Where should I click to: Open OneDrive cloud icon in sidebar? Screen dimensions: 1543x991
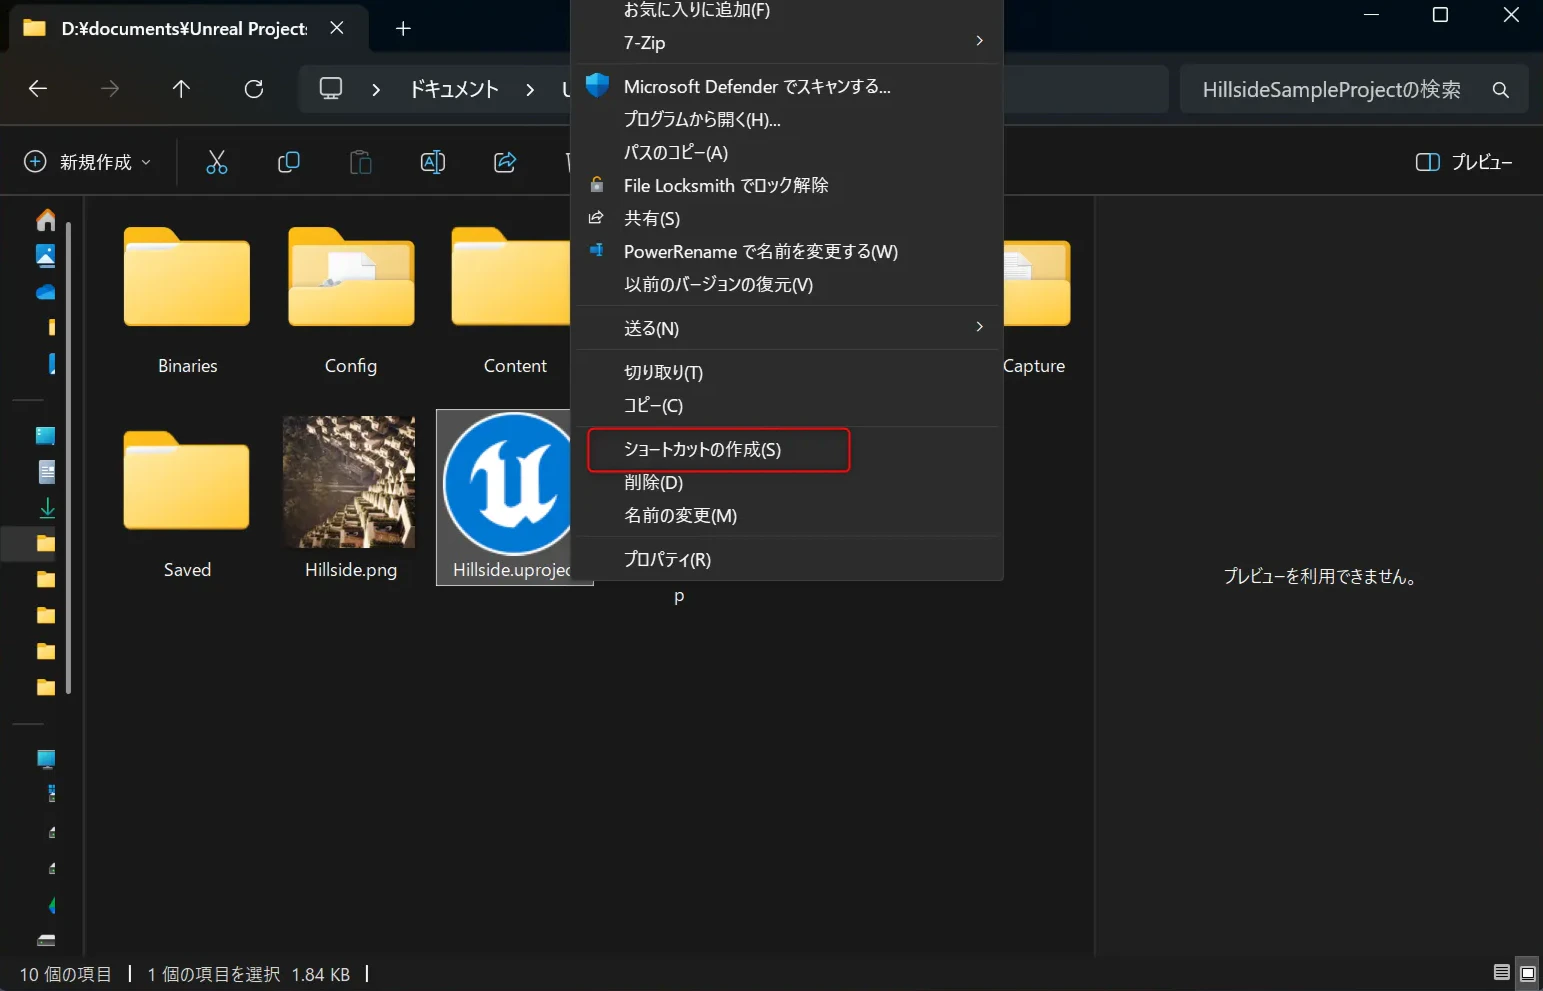[x=46, y=292]
